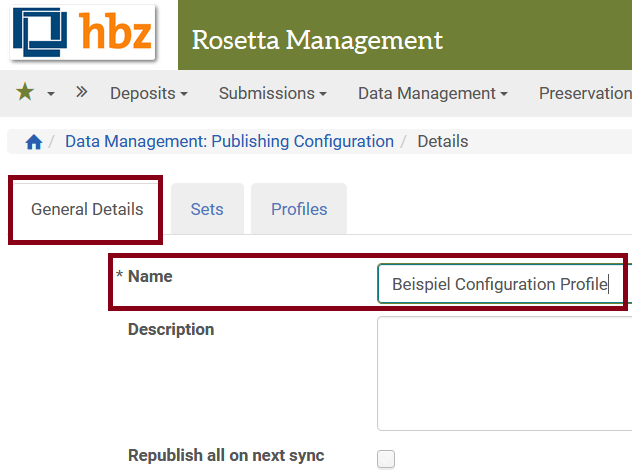Expand the Data Management menu
Viewport: 632px width, 476px height.
pyautogui.click(x=432, y=93)
